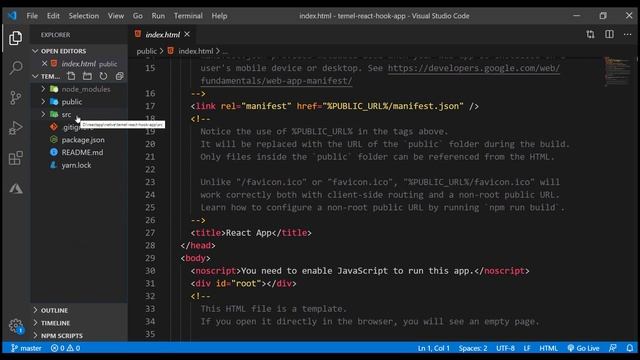
Task: Open the Edit menu
Action: [53, 16]
